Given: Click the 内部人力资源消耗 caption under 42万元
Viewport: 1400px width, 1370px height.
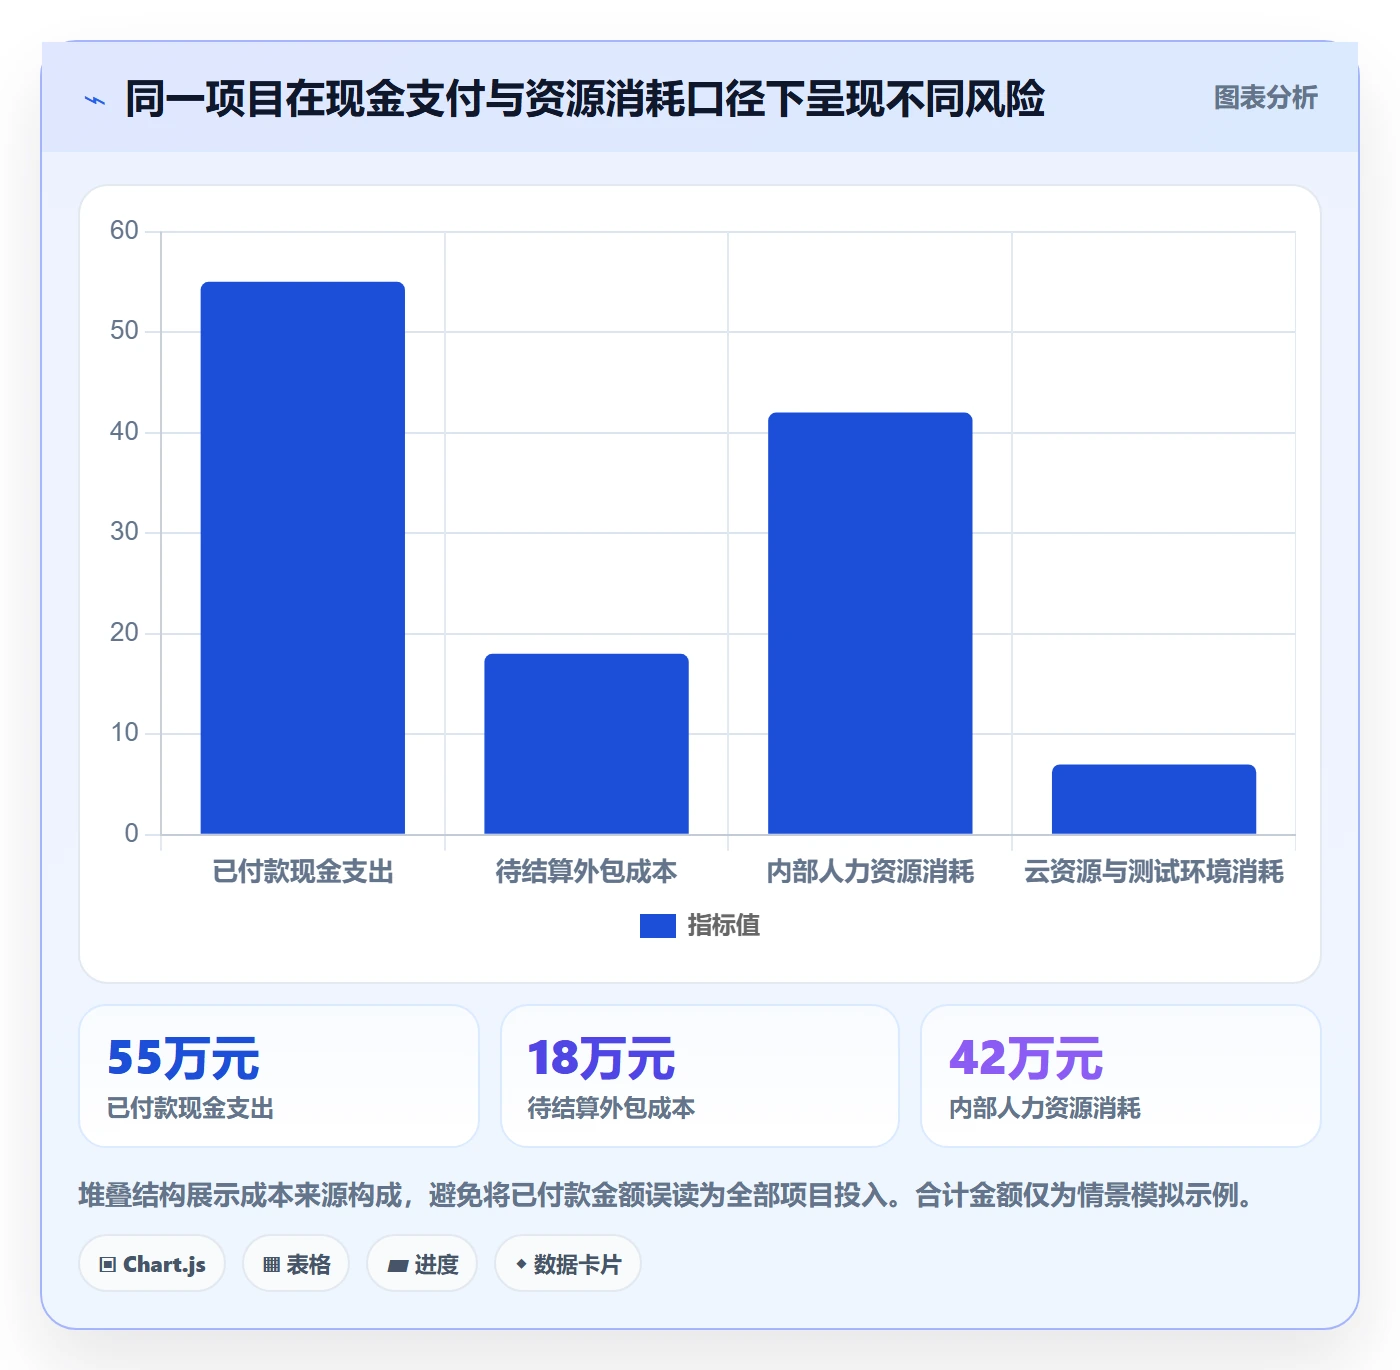Looking at the screenshot, I should pos(1045,1108).
